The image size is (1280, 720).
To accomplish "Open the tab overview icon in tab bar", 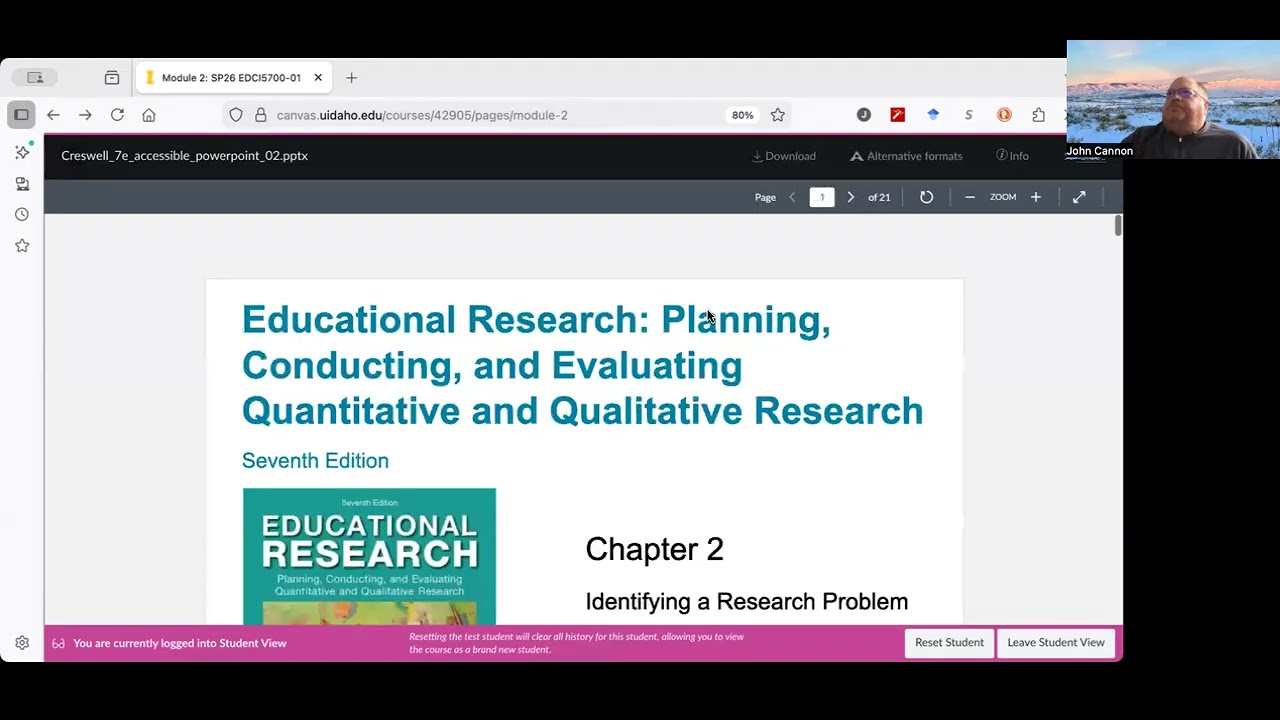I will click(x=111, y=78).
